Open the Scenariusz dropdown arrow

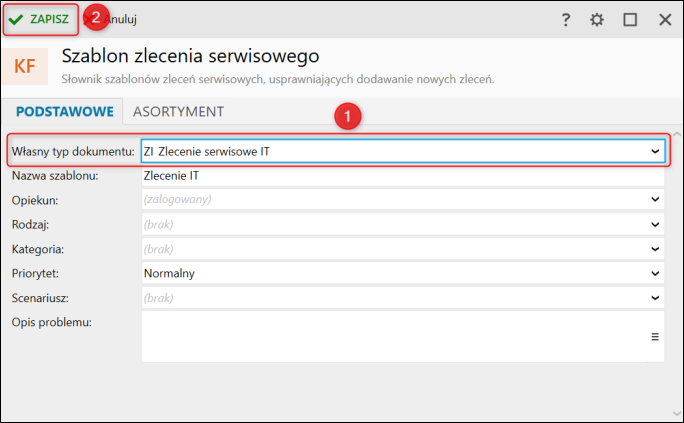655,298
